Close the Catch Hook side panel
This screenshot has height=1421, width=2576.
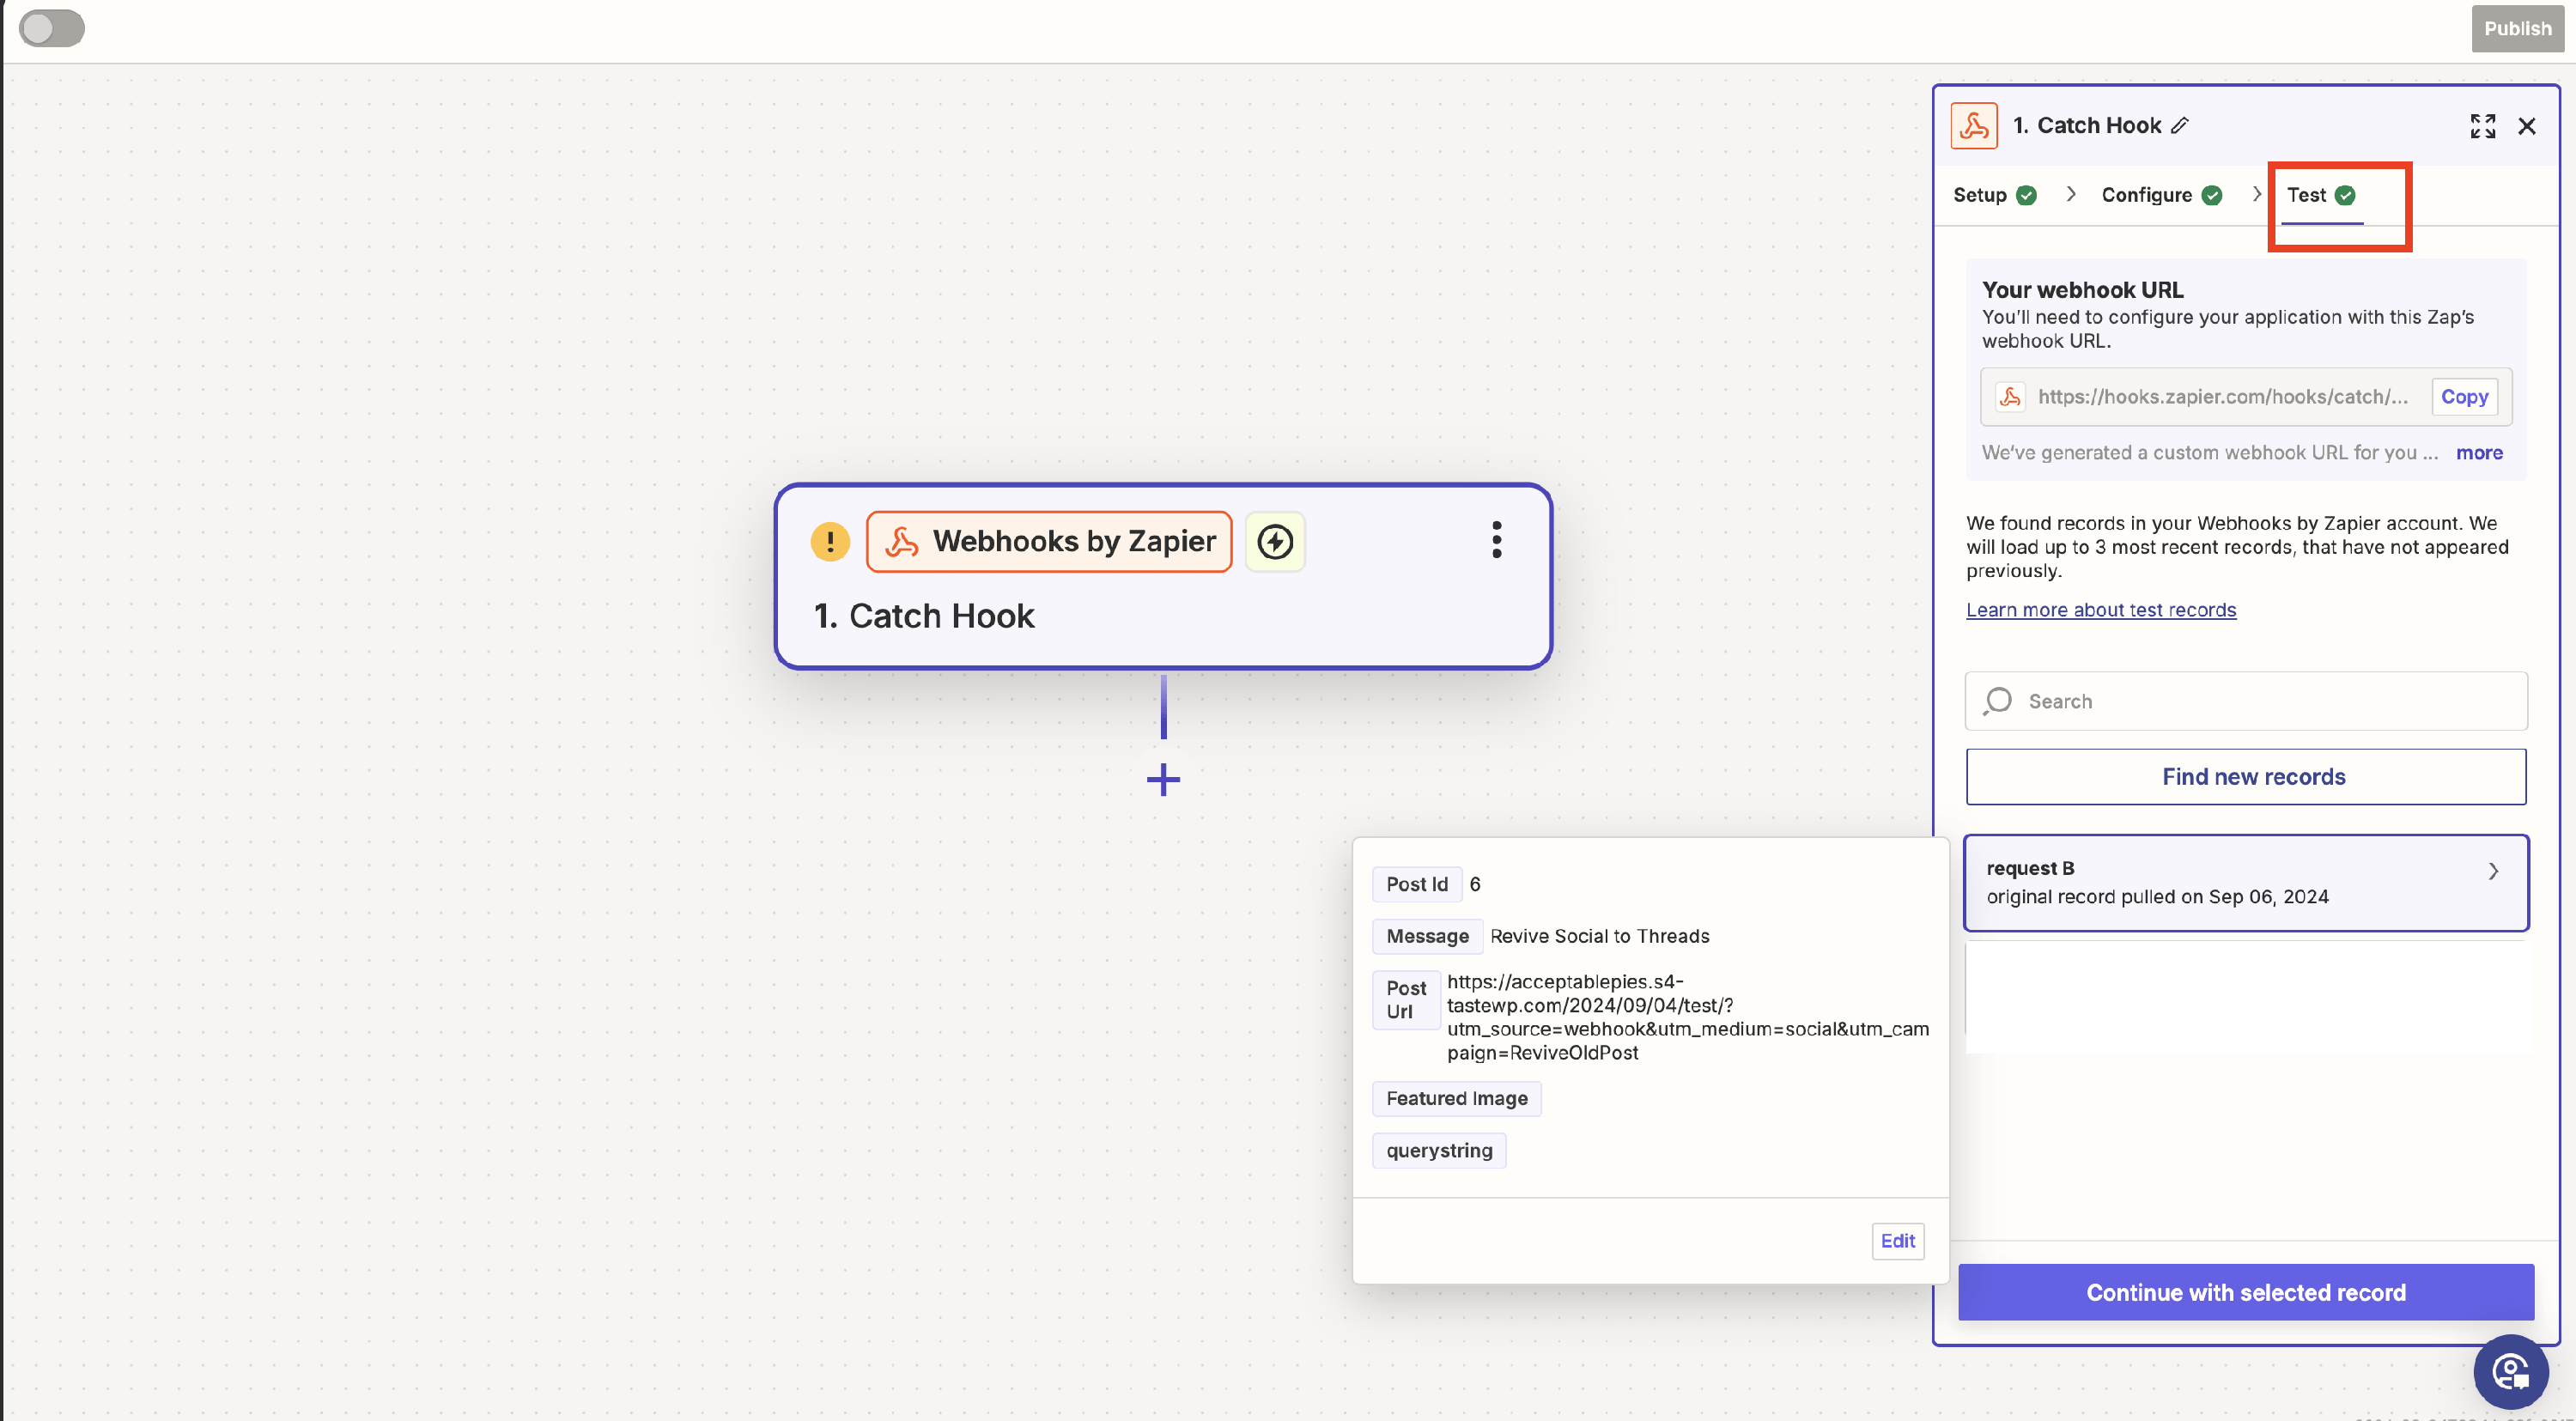point(2526,126)
